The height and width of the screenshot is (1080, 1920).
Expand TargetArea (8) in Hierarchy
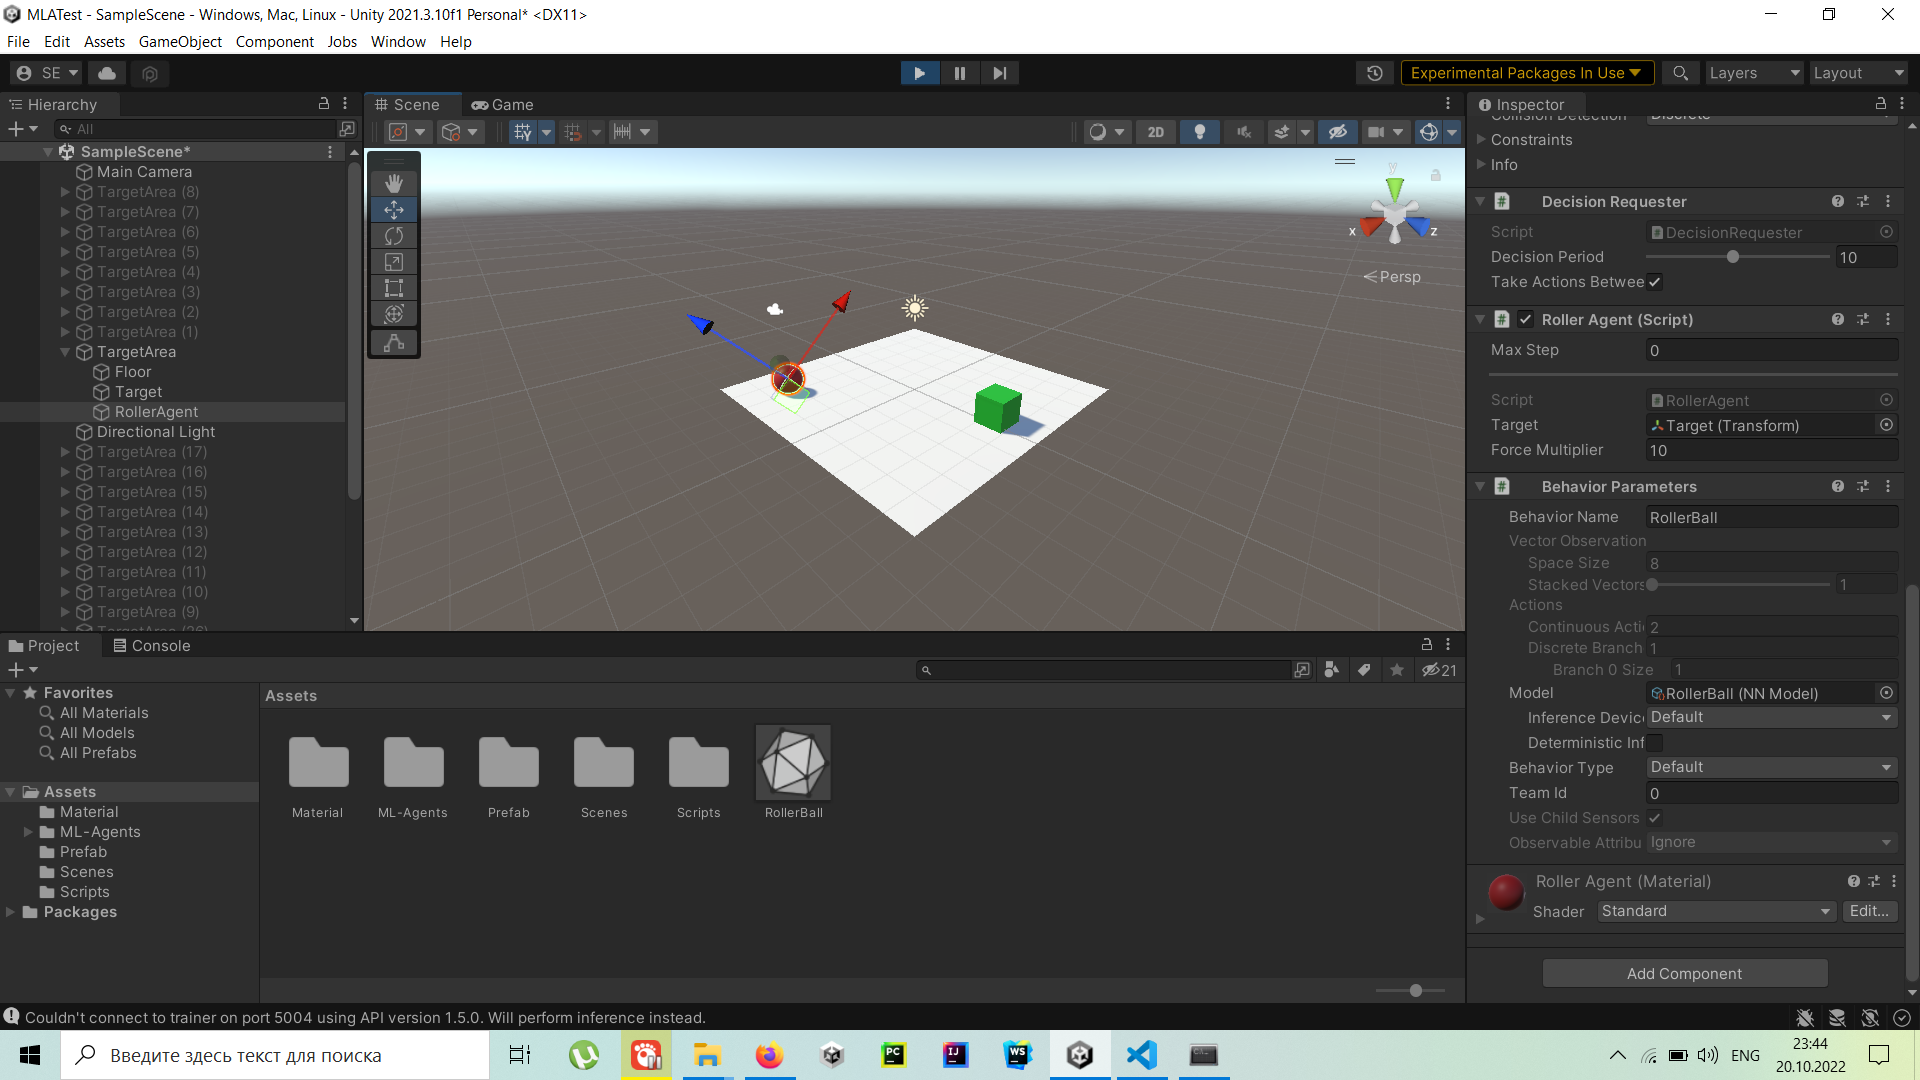click(x=65, y=192)
